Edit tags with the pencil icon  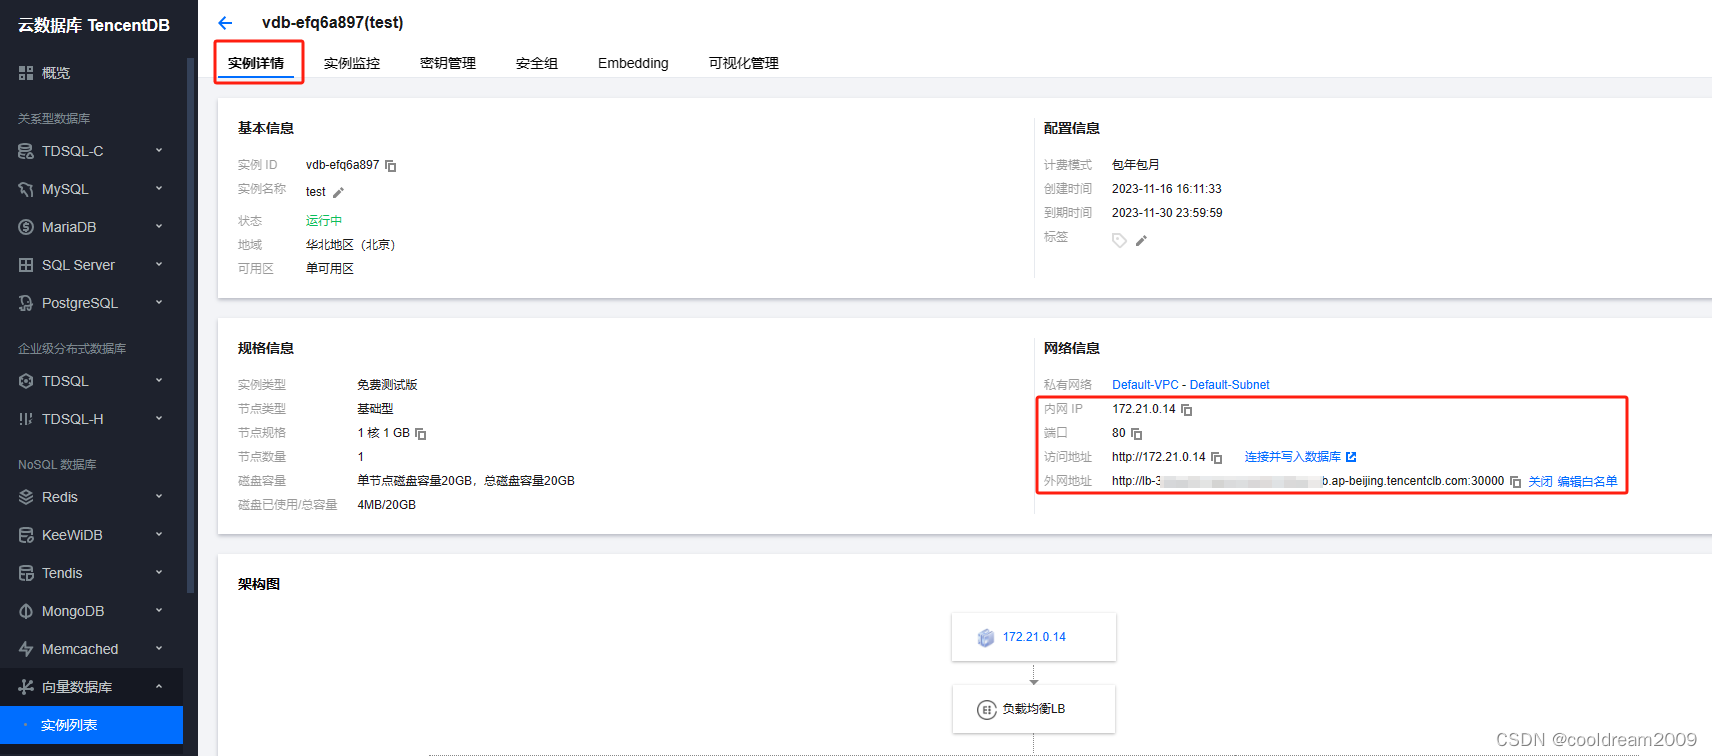point(1141,240)
